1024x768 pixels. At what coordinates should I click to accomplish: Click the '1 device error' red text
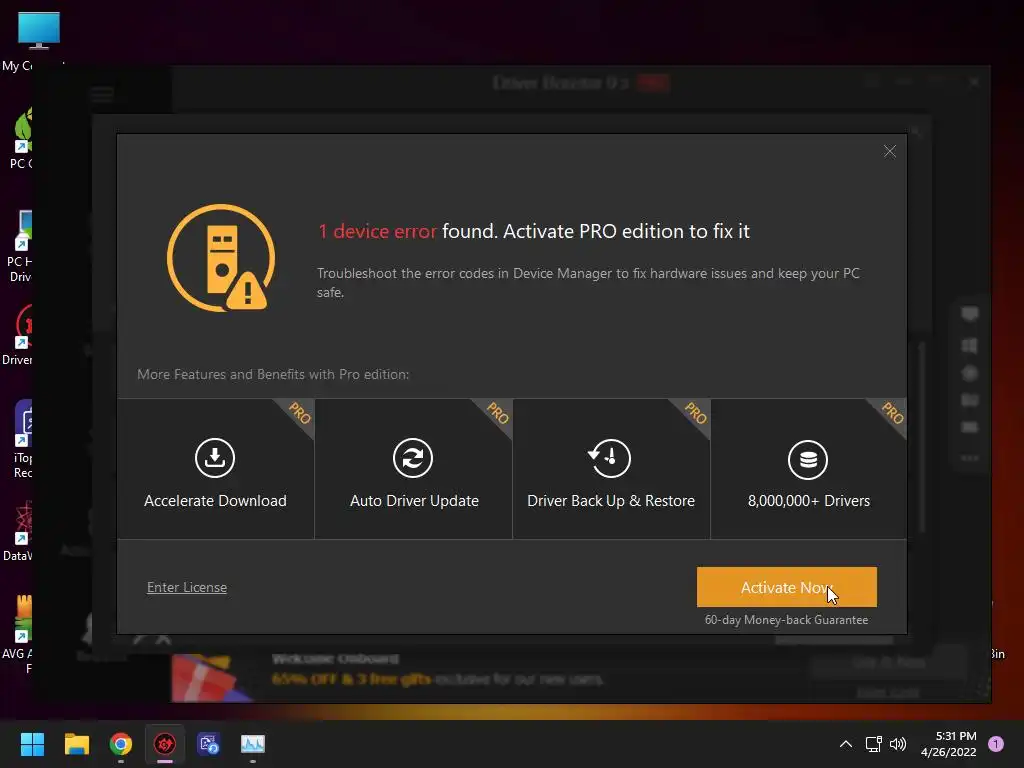point(377,231)
